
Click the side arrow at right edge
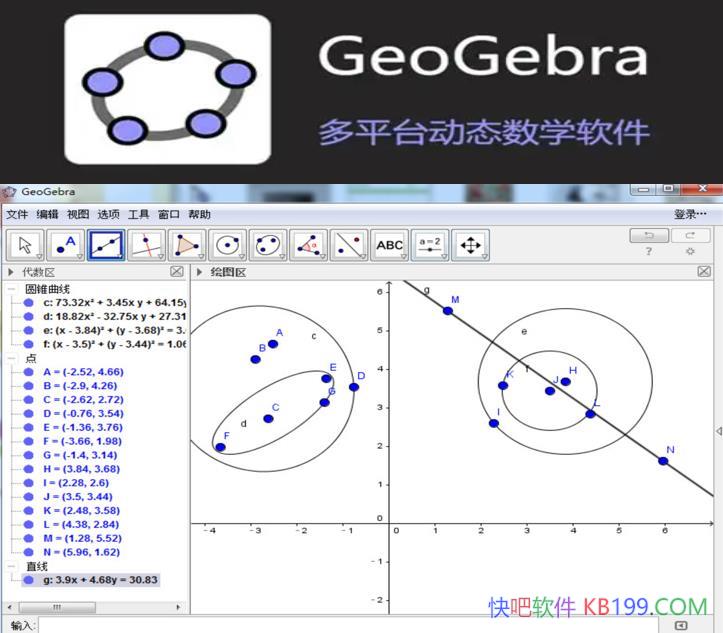point(719,431)
